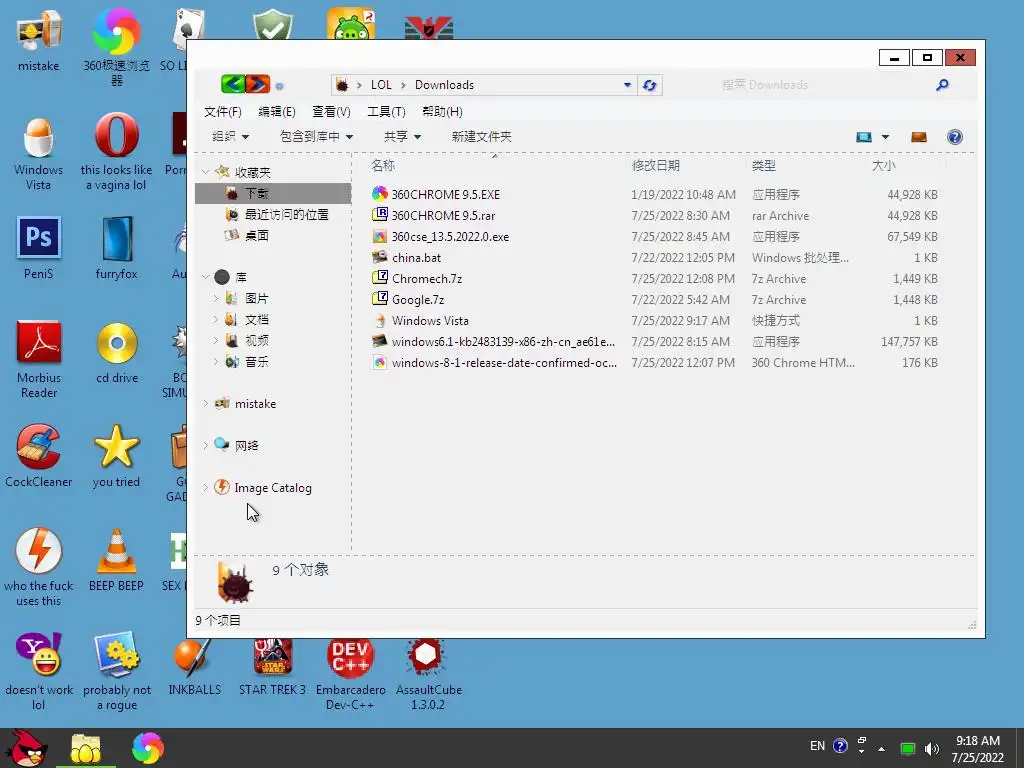The width and height of the screenshot is (1024, 768).
Task: Select the Google.7z file name
Action: coord(418,300)
